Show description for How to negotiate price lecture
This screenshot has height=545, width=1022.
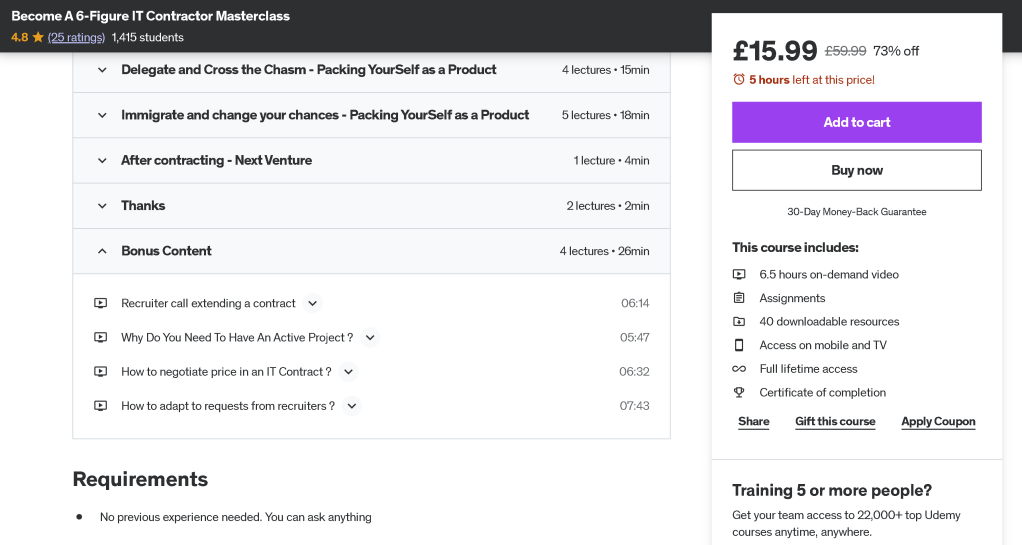pos(349,372)
